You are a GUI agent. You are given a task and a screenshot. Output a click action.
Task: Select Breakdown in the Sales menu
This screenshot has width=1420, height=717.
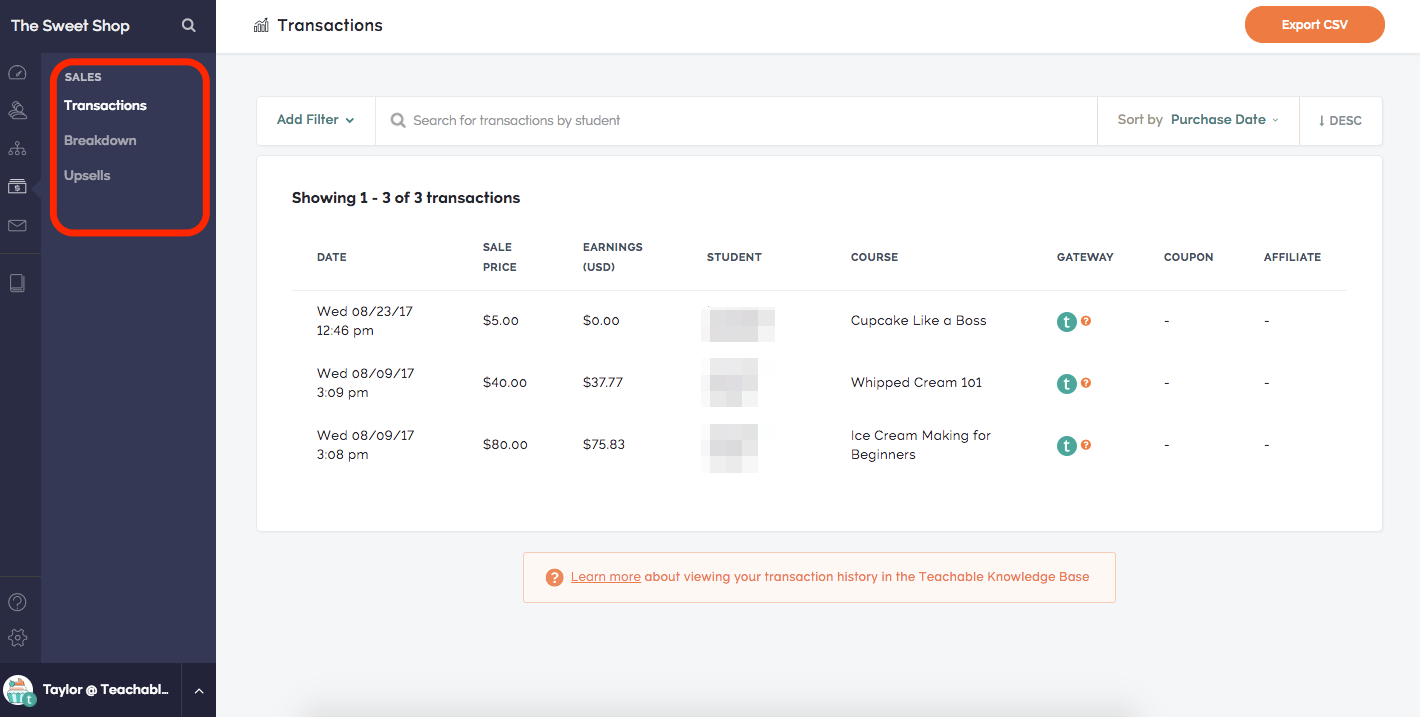pos(100,140)
